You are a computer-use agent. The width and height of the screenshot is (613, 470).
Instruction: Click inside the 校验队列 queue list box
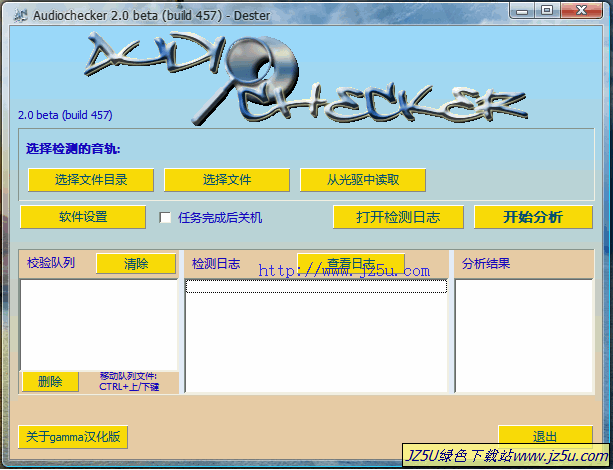pyautogui.click(x=99, y=325)
